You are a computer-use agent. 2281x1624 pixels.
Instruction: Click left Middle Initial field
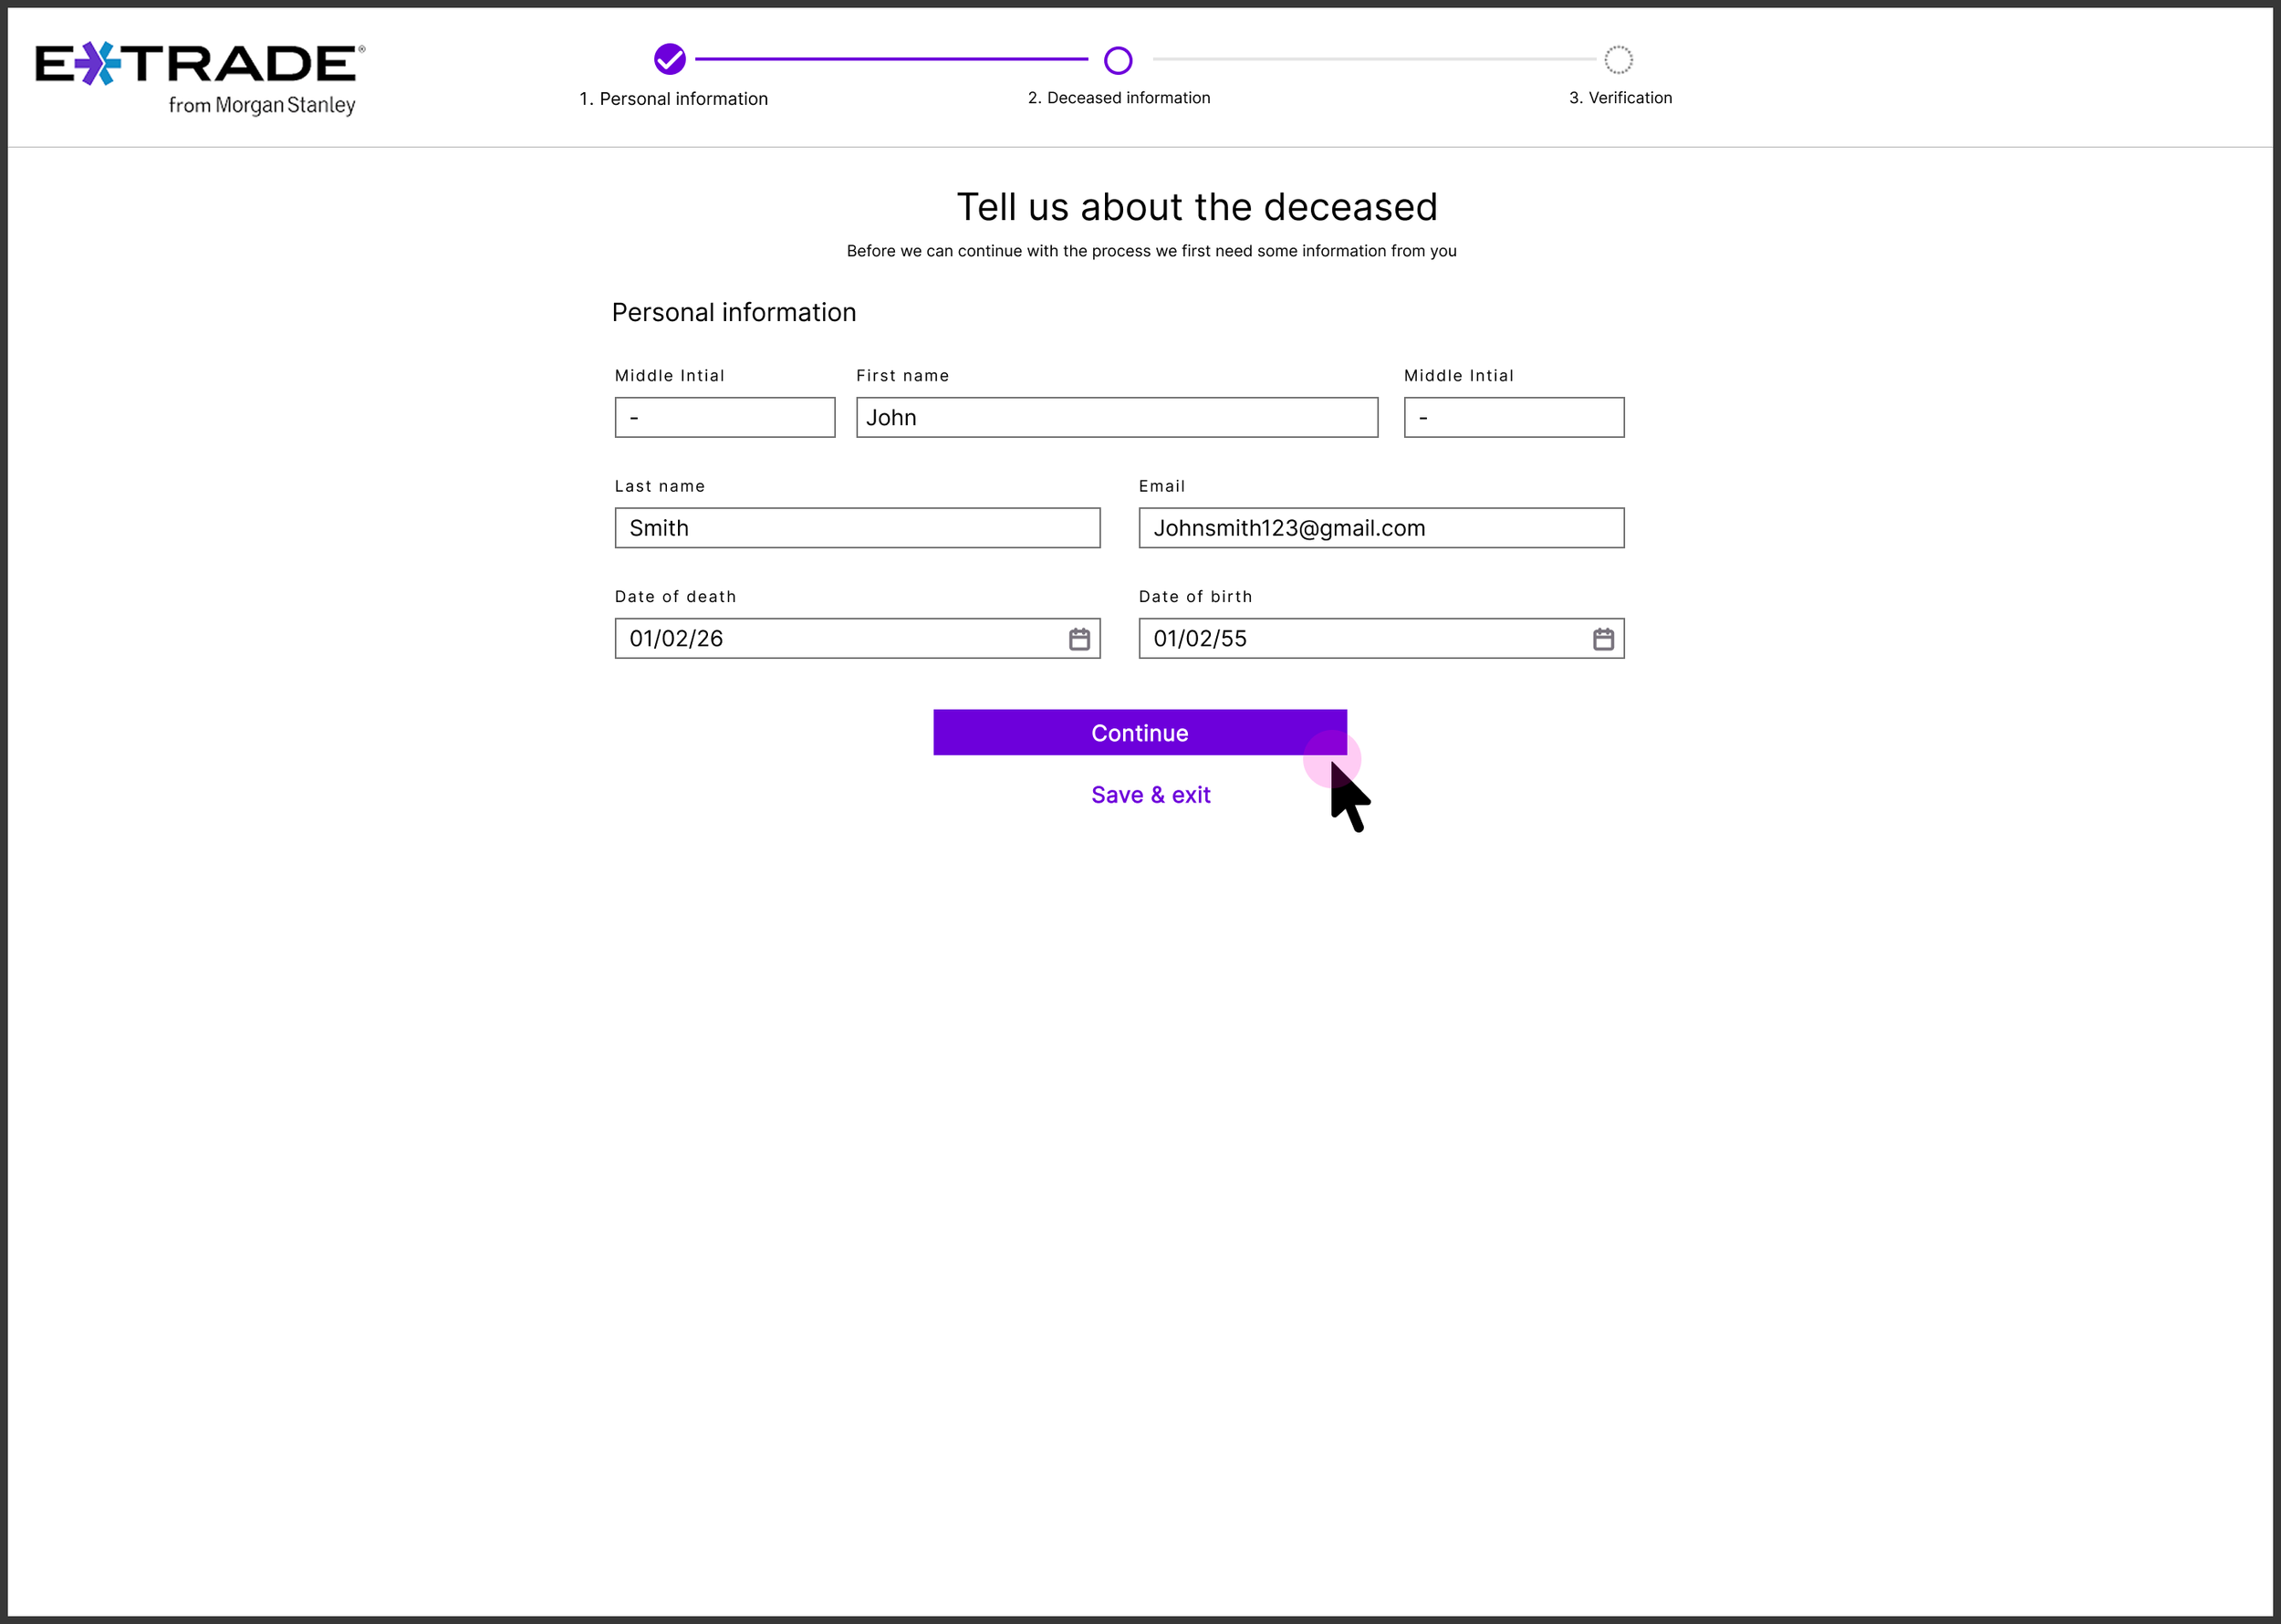click(724, 418)
